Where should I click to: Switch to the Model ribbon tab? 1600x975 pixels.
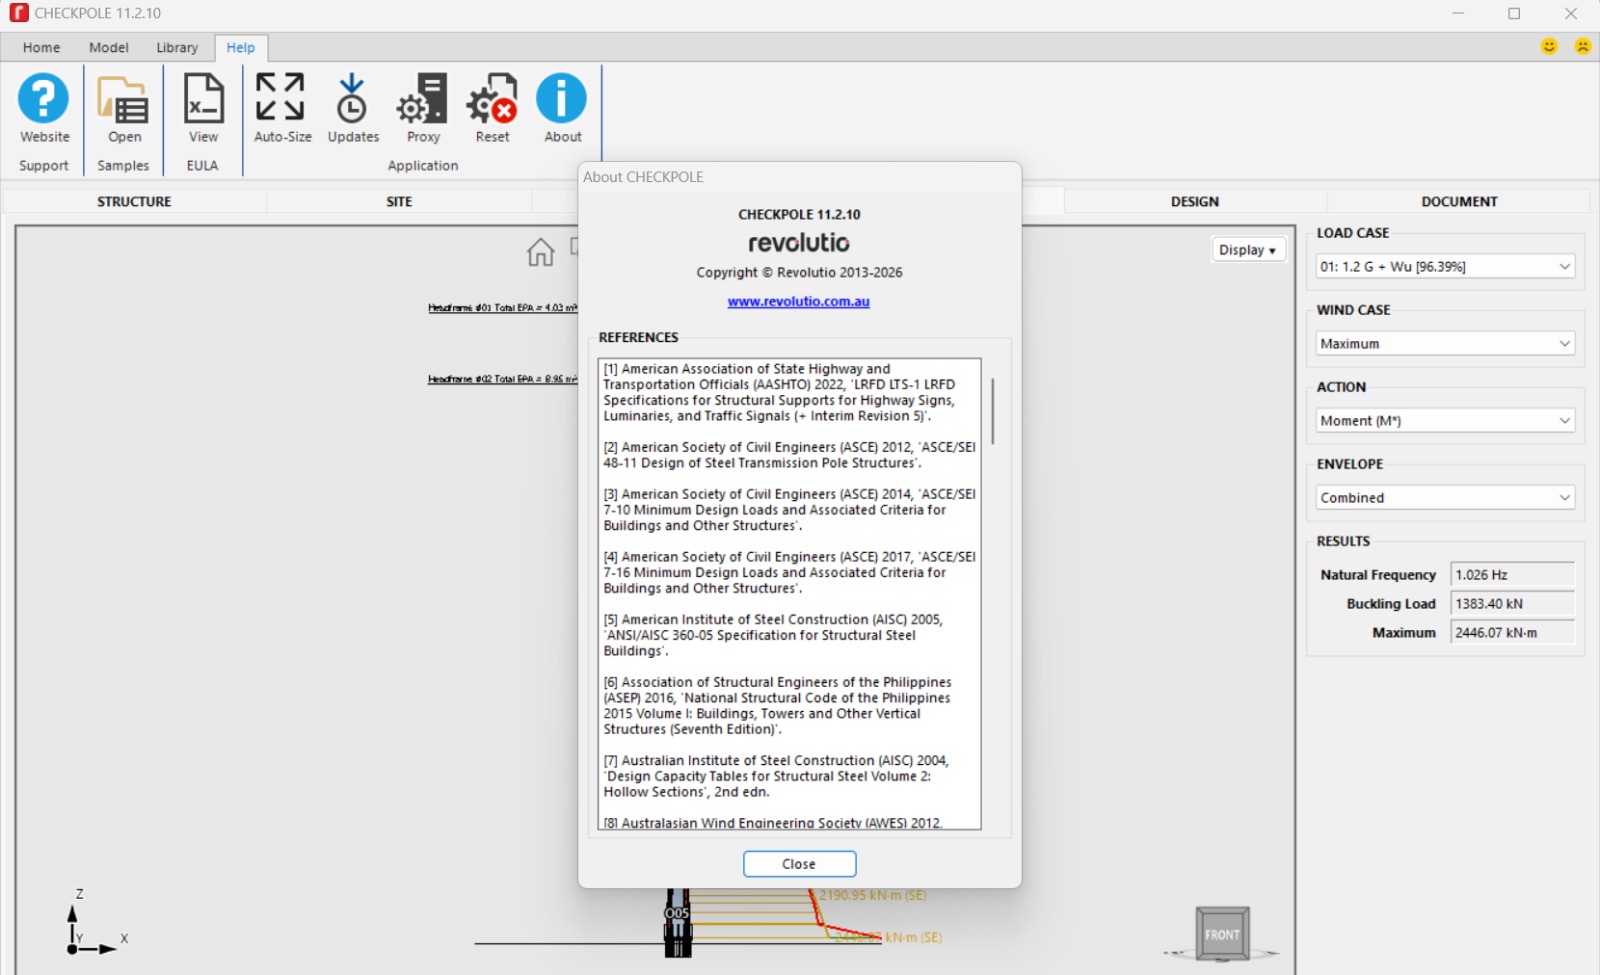click(x=108, y=47)
